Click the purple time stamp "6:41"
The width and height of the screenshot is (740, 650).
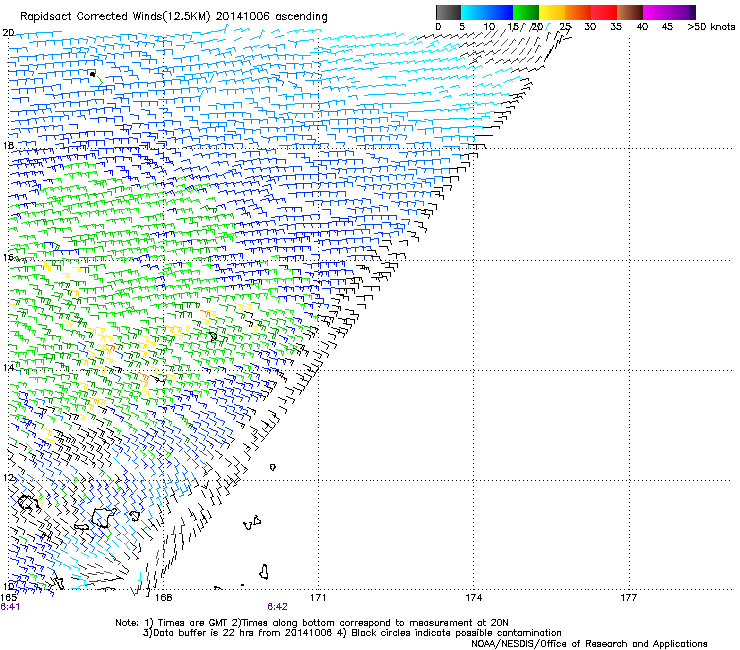[10, 606]
